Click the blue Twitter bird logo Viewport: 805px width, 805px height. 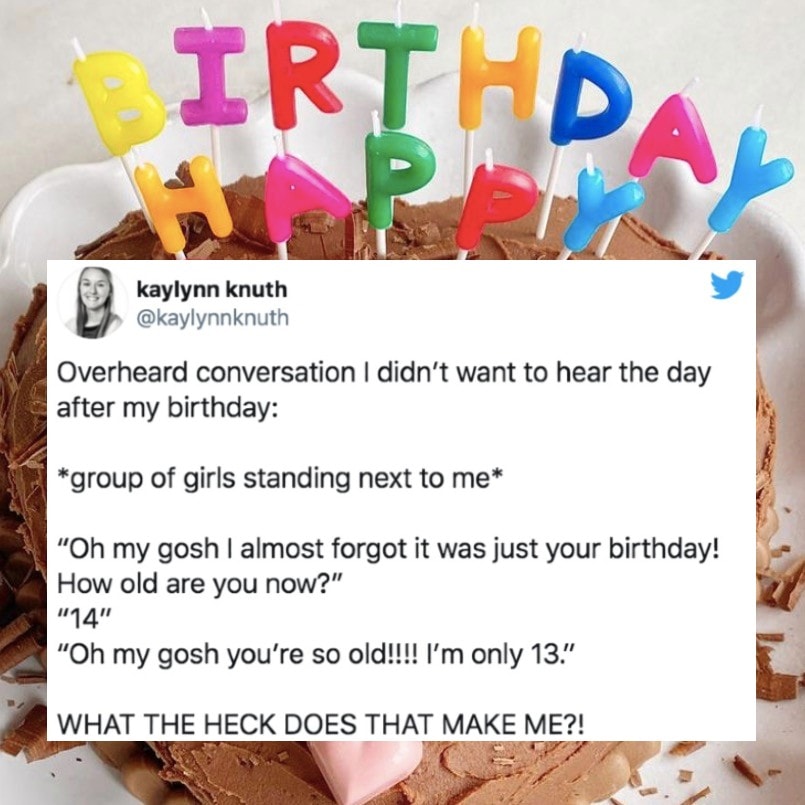pos(727,285)
